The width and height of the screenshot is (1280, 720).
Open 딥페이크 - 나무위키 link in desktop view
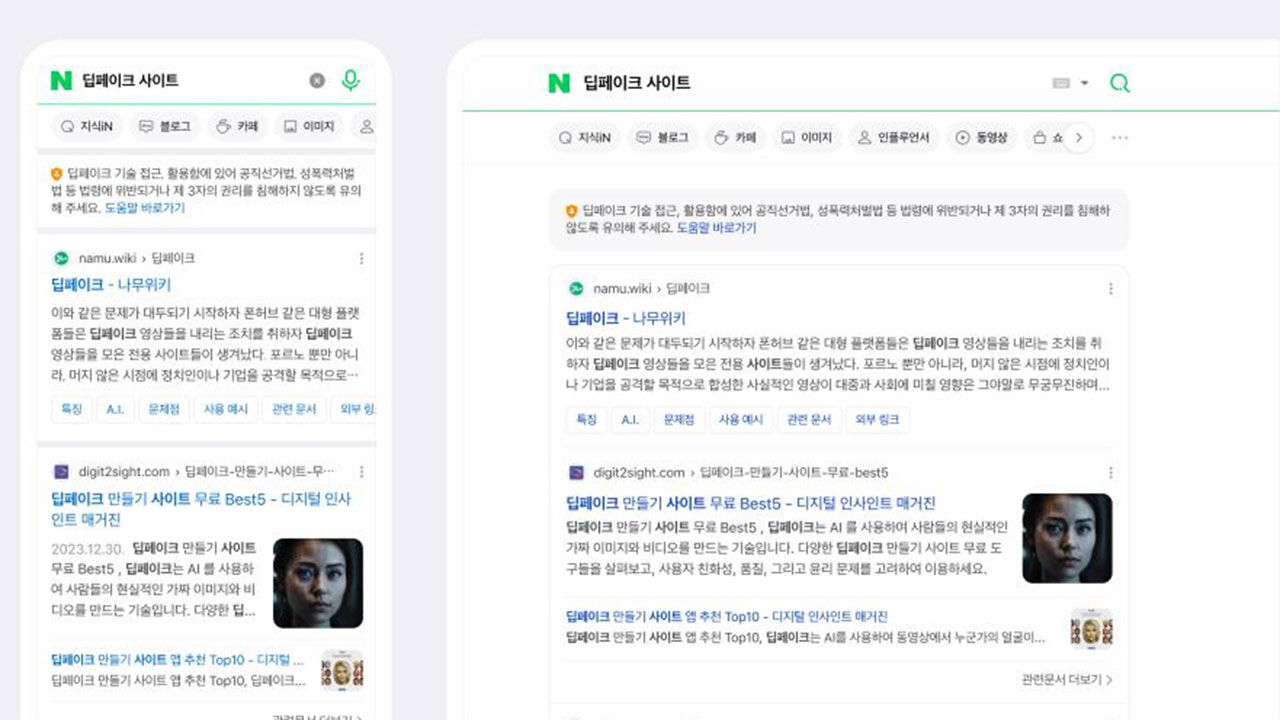626,318
